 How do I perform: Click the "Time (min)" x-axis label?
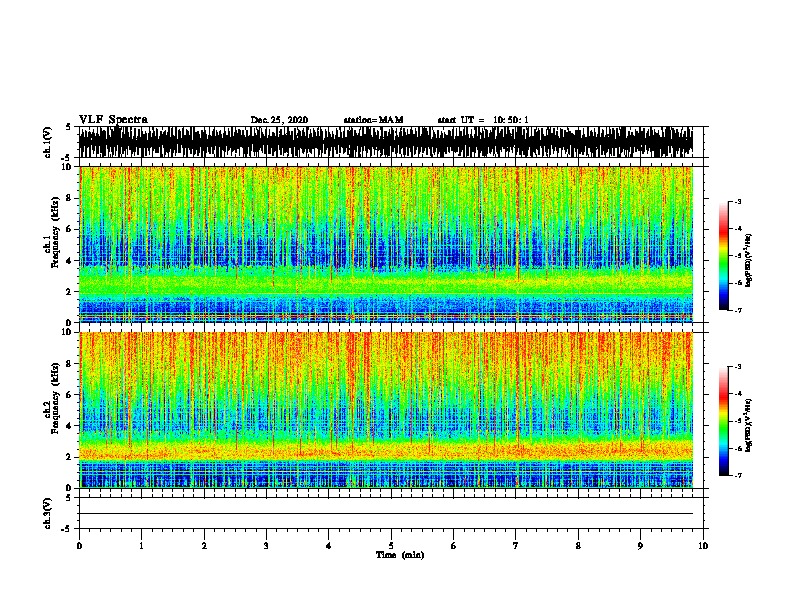pyautogui.click(x=400, y=555)
